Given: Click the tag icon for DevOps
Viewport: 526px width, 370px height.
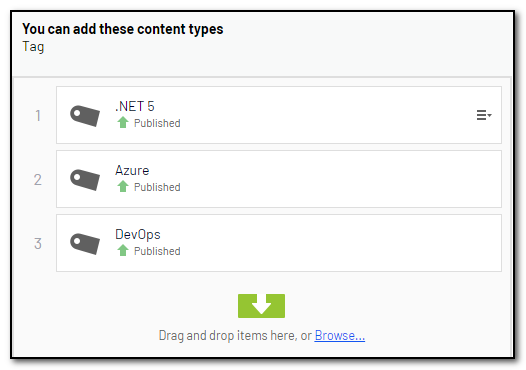Looking at the screenshot, I should pos(85,244).
